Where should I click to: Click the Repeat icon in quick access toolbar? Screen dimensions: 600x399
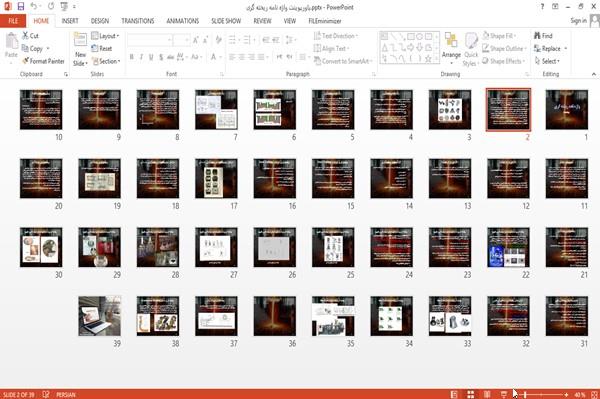pyautogui.click(x=51, y=7)
